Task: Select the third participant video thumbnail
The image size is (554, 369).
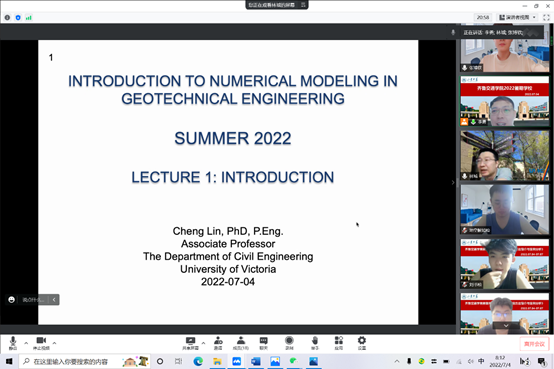Action: 505,156
